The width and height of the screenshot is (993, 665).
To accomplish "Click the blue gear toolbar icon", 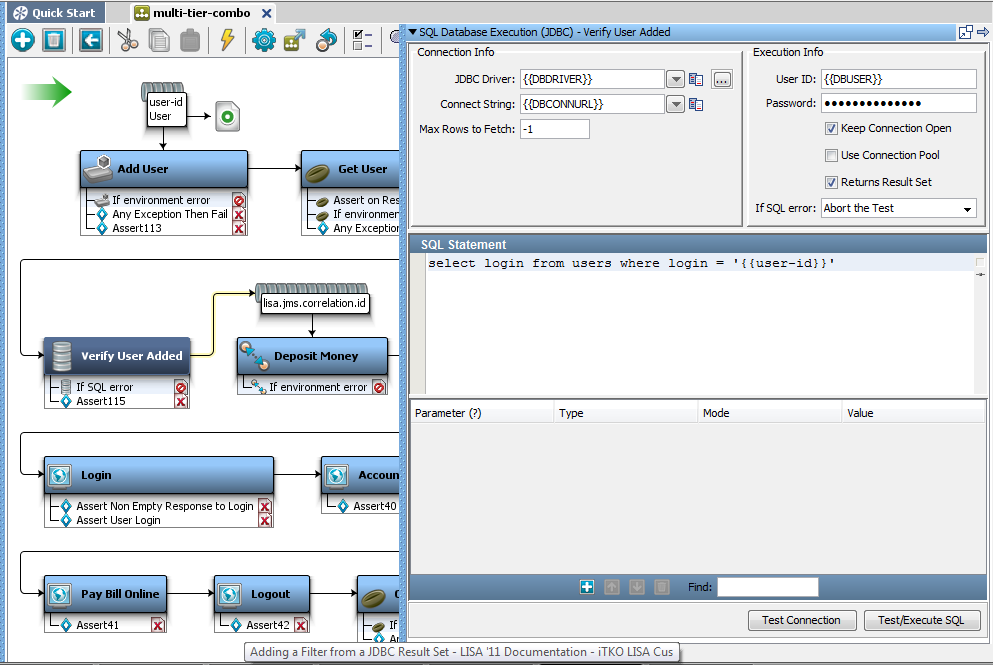I will [x=263, y=40].
